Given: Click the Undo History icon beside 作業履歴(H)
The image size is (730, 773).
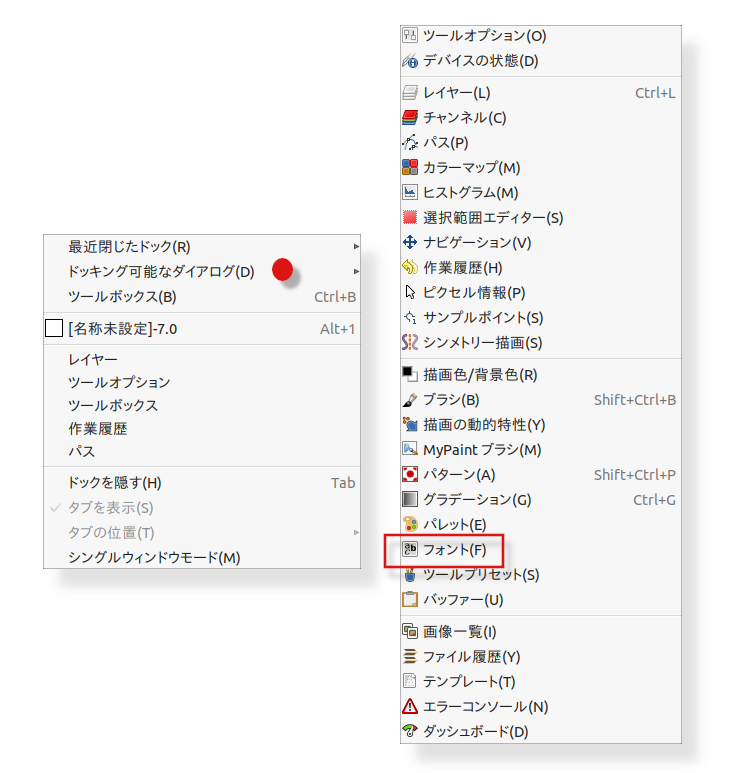Looking at the screenshot, I should tap(410, 268).
